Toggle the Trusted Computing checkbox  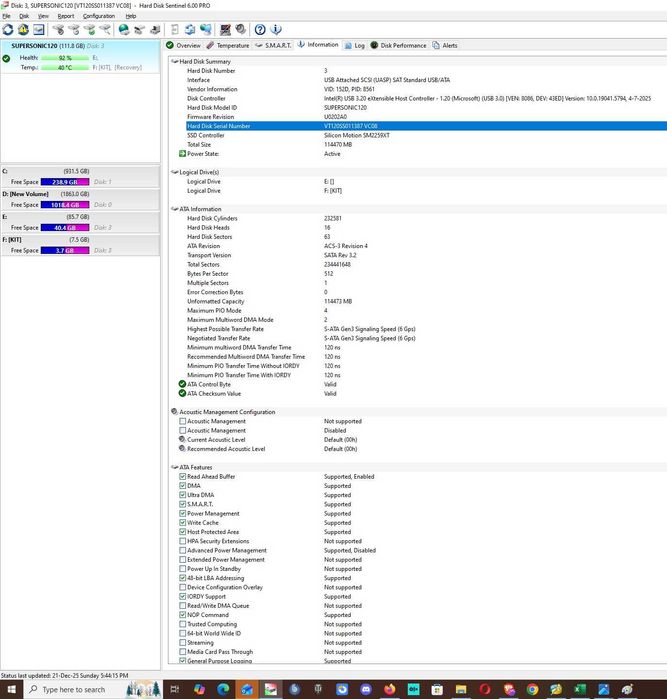click(x=182, y=624)
